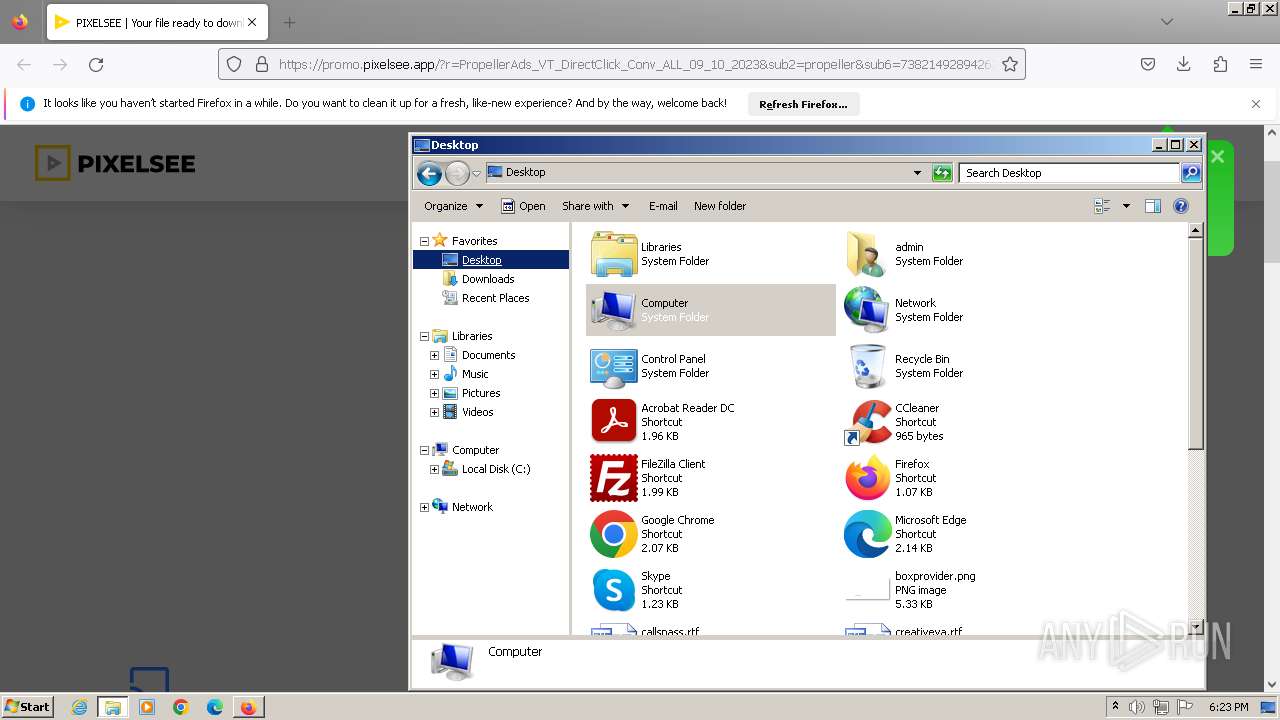The height and width of the screenshot is (720, 1280).
Task: Click the Firefox URL address field
Action: coord(634,64)
